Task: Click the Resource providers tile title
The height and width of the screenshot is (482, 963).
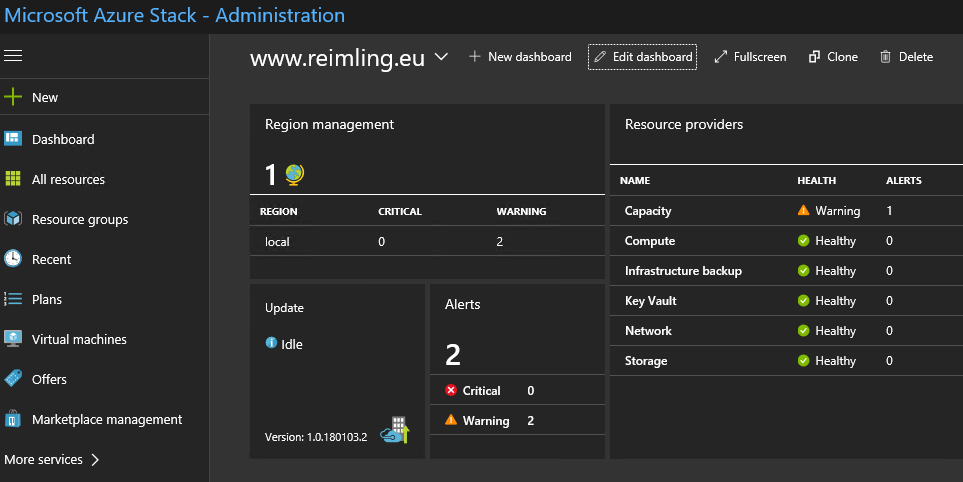Action: point(684,124)
